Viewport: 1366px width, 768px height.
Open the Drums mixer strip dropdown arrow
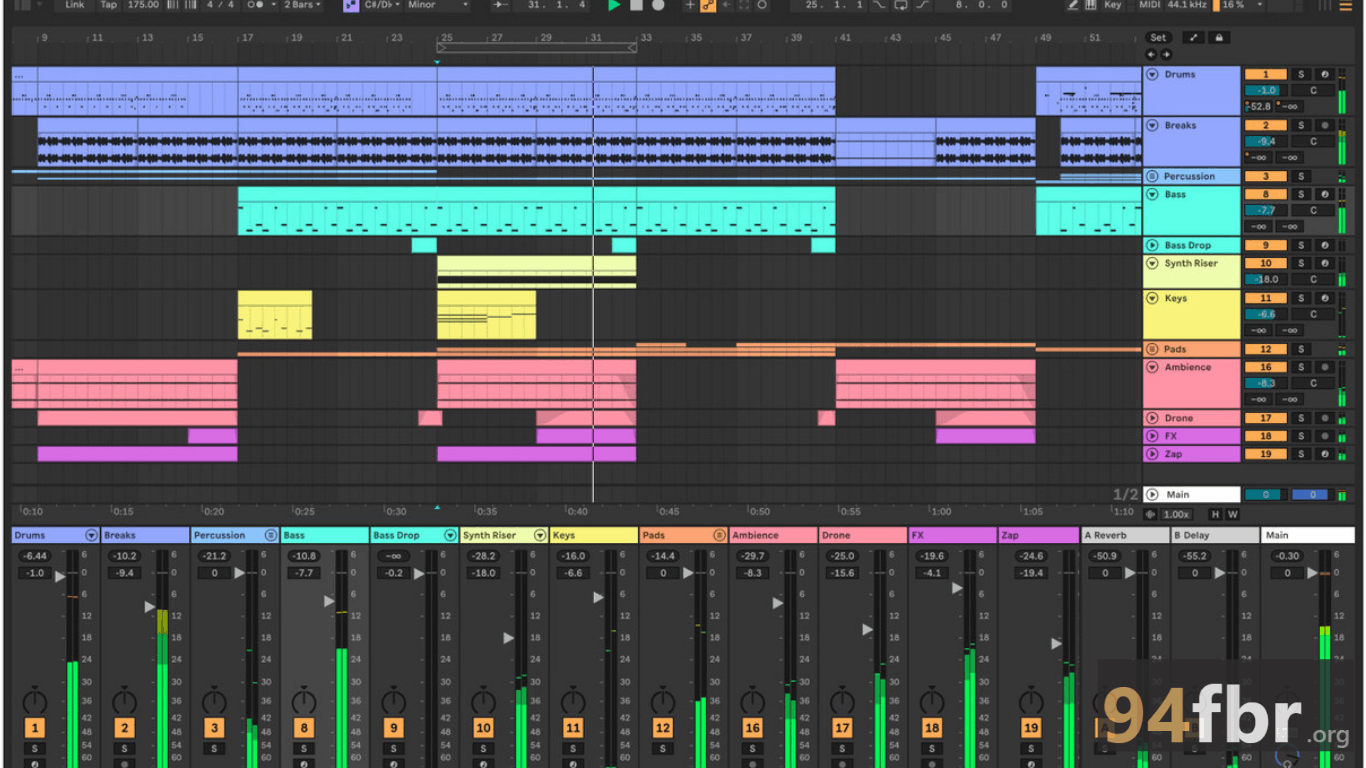92,535
